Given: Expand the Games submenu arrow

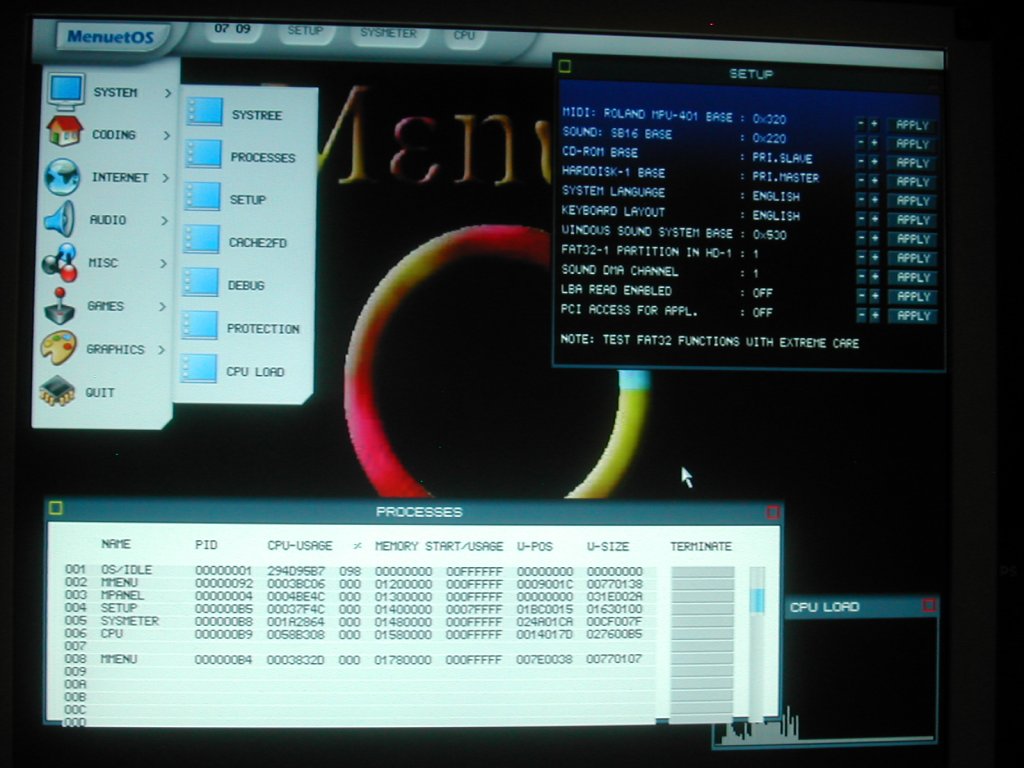Looking at the screenshot, I should (x=162, y=307).
